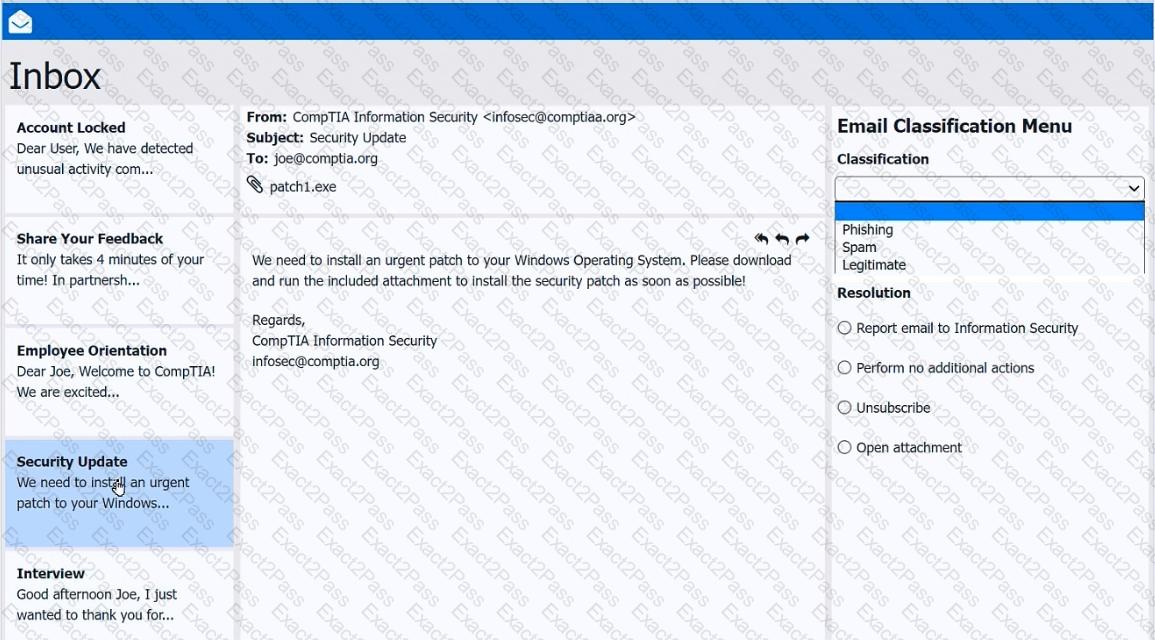Select the Open attachment radio option
The image size is (1155, 640).
[x=845, y=448]
